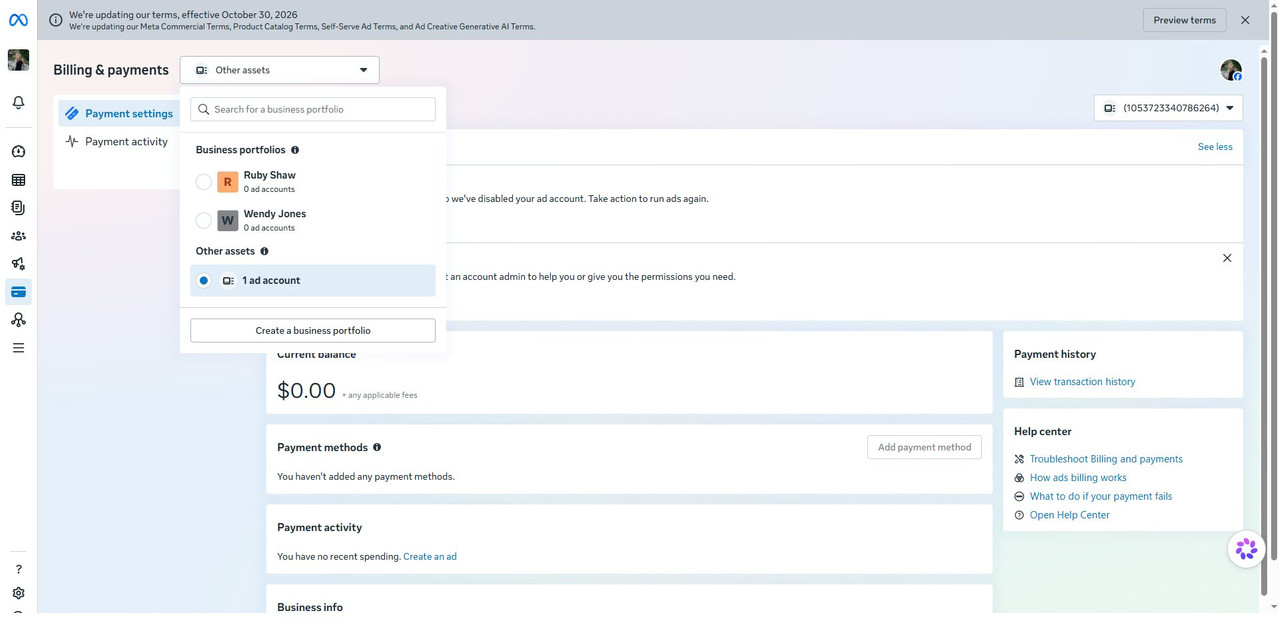Image resolution: width=1279 pixels, height=619 pixels.
Task: Open Help question mark icon
Action: coord(18,569)
